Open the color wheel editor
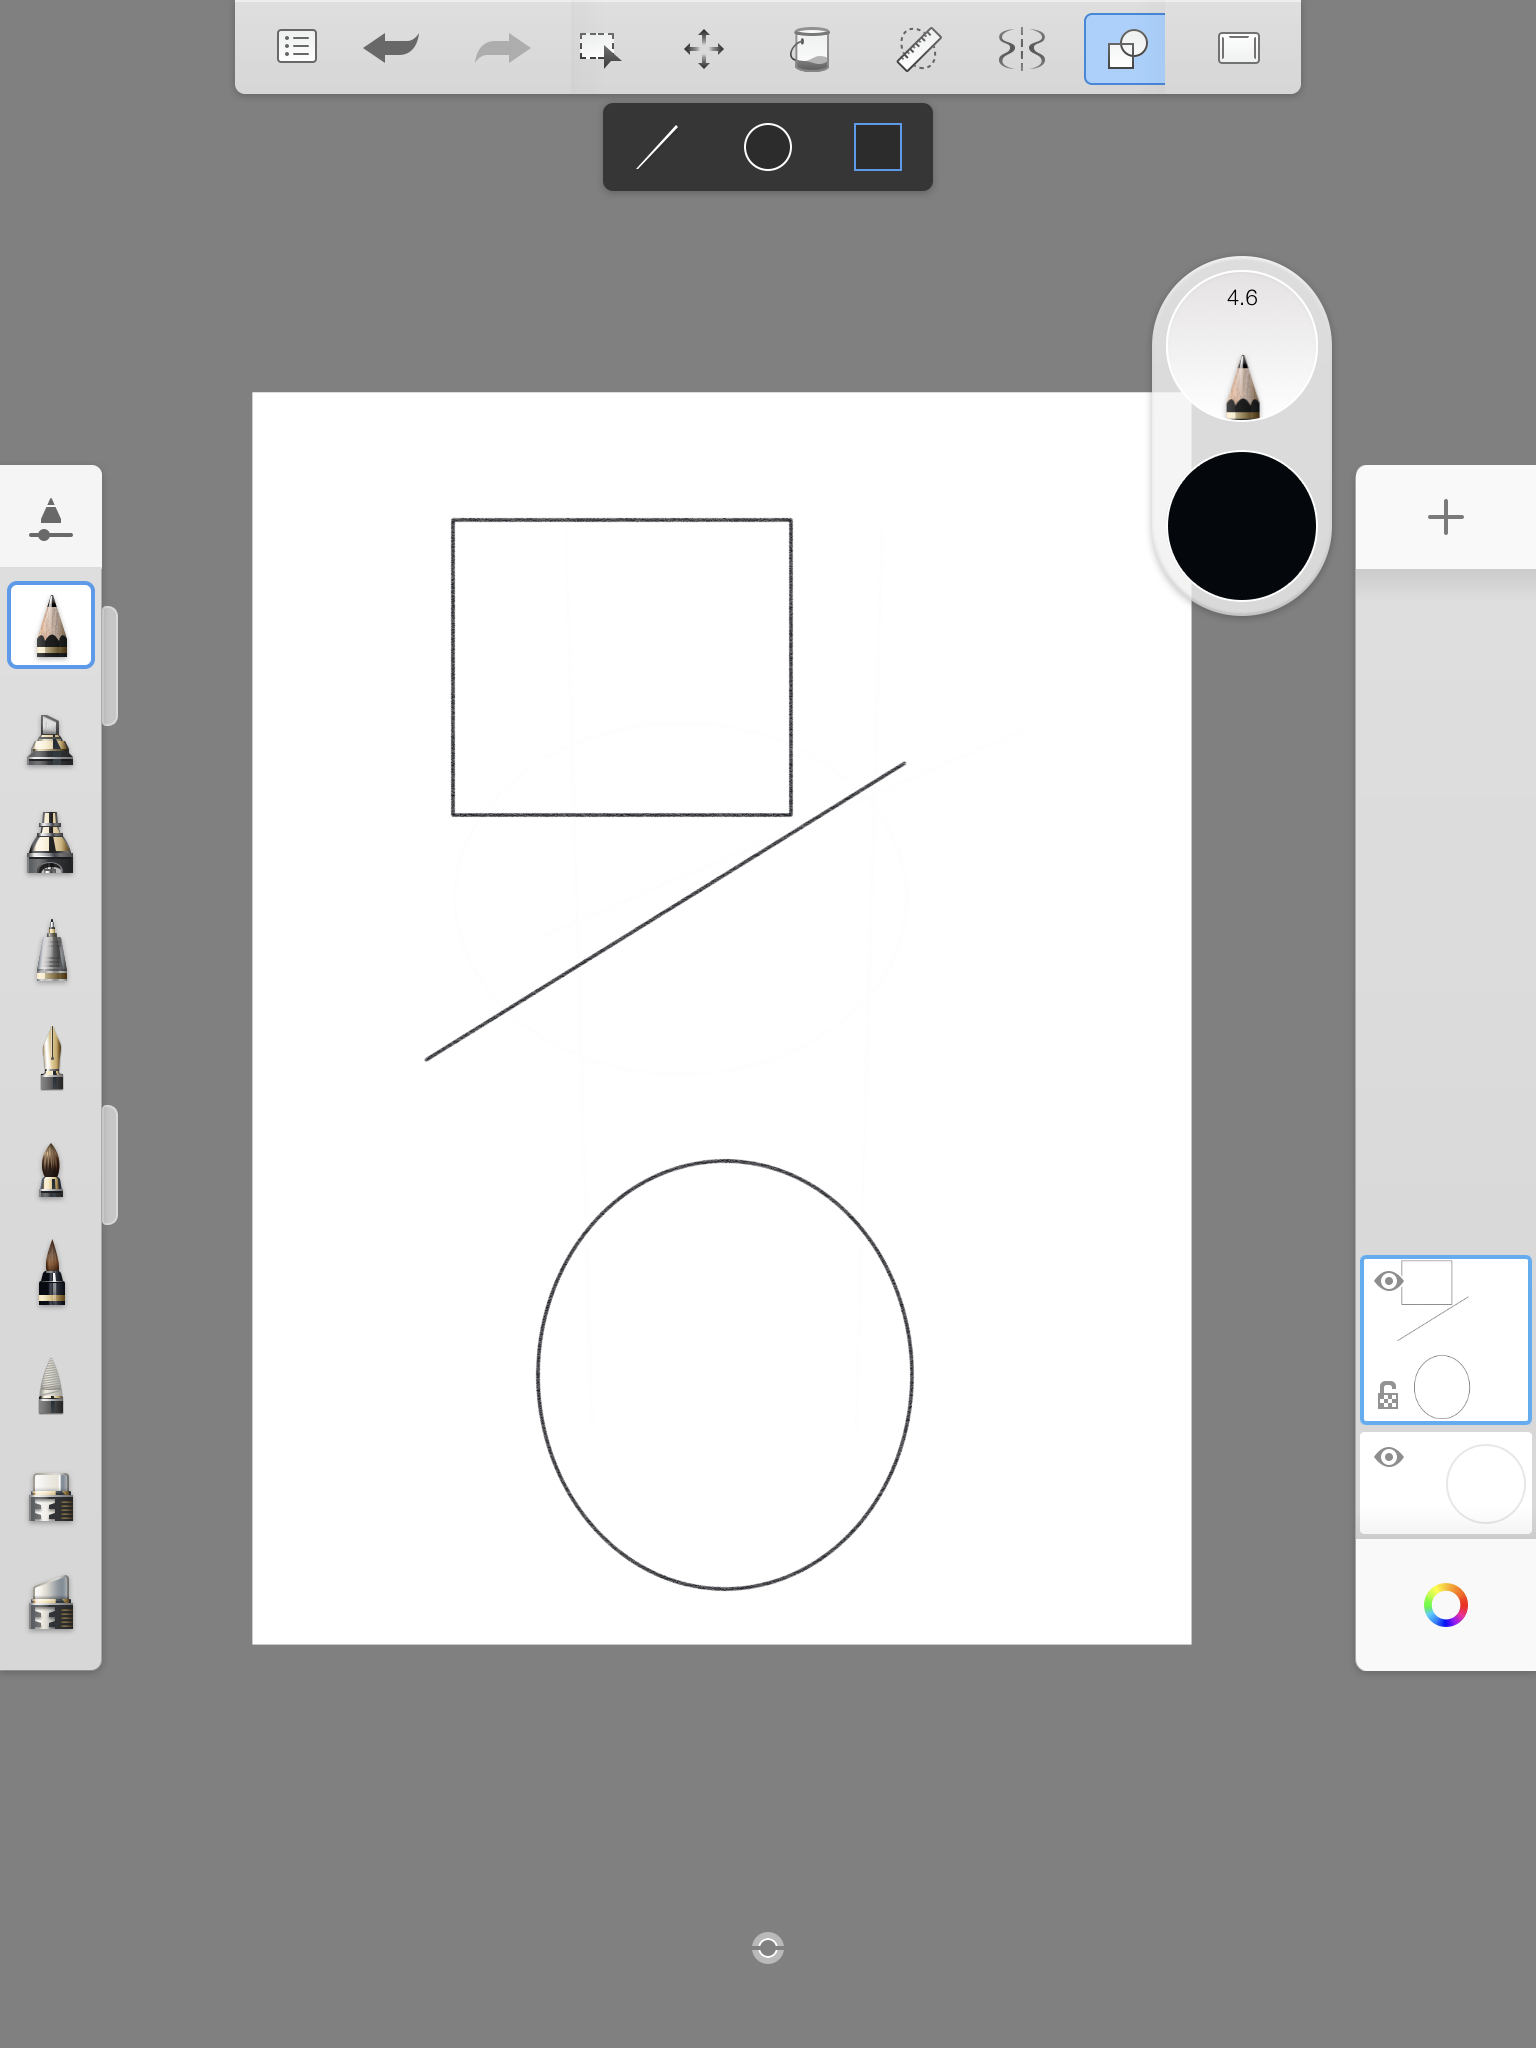1536x2048 pixels. coord(1446,1605)
